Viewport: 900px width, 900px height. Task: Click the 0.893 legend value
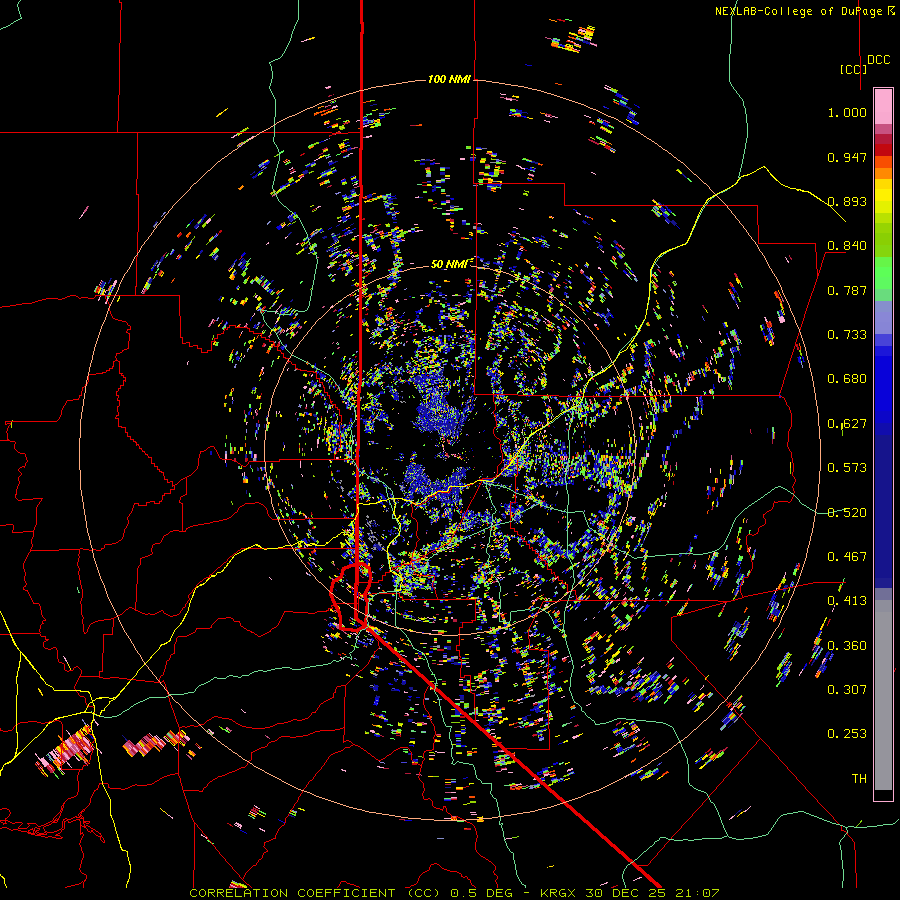tap(847, 201)
